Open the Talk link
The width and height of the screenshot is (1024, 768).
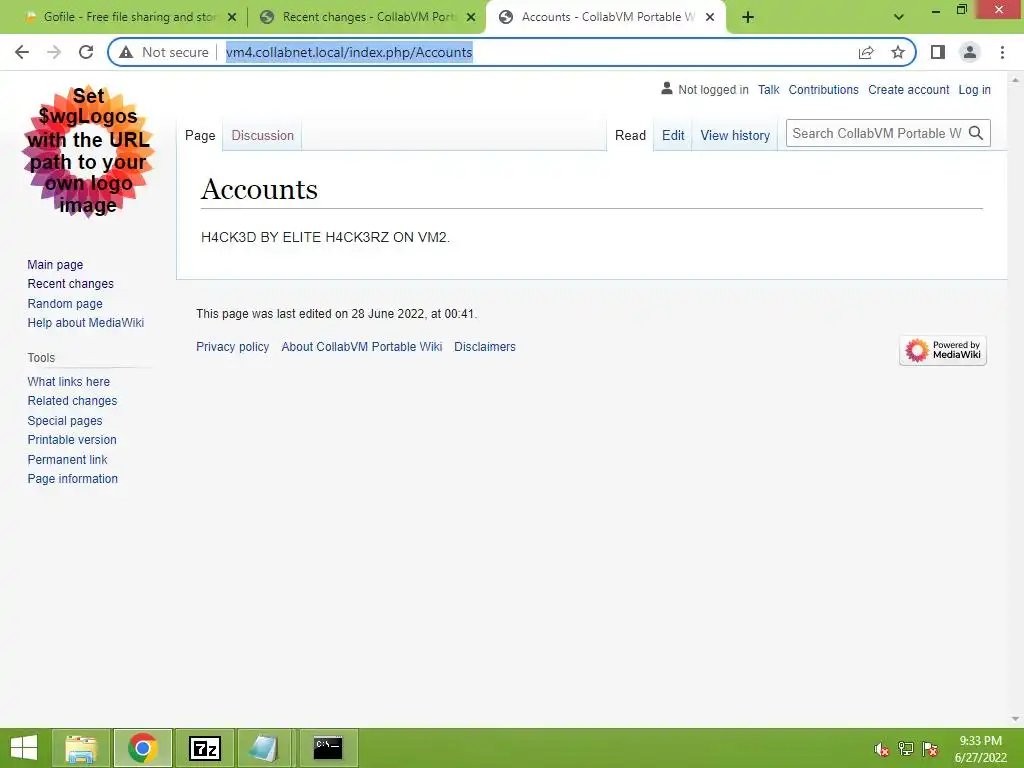tap(769, 89)
